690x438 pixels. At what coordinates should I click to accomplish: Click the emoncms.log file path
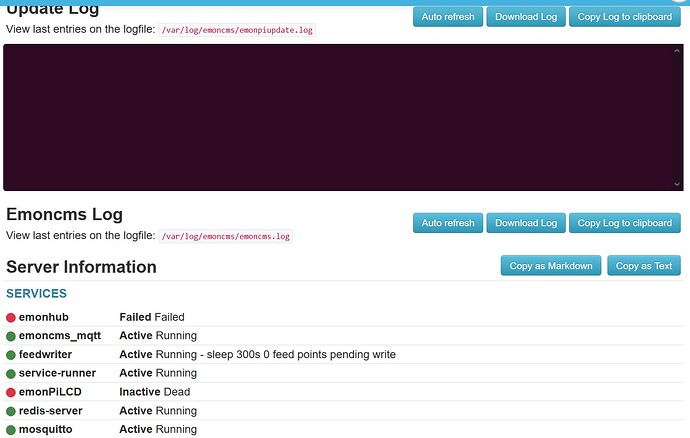pyautogui.click(x=225, y=236)
